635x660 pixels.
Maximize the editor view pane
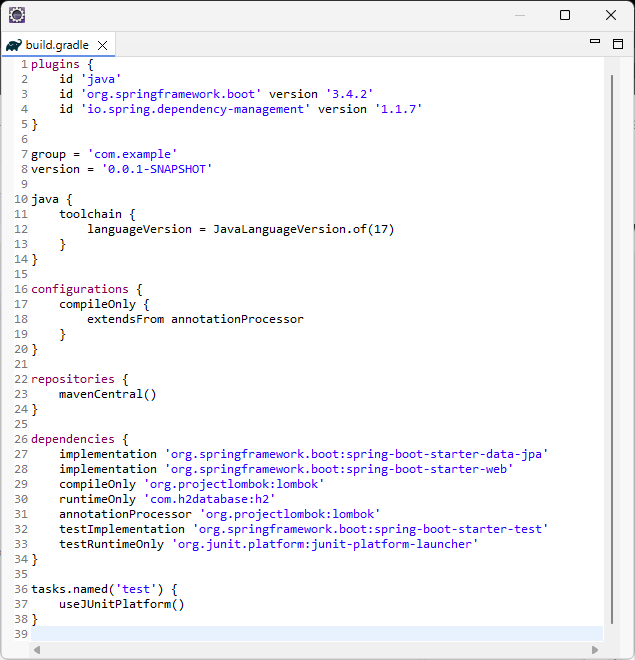click(x=618, y=43)
